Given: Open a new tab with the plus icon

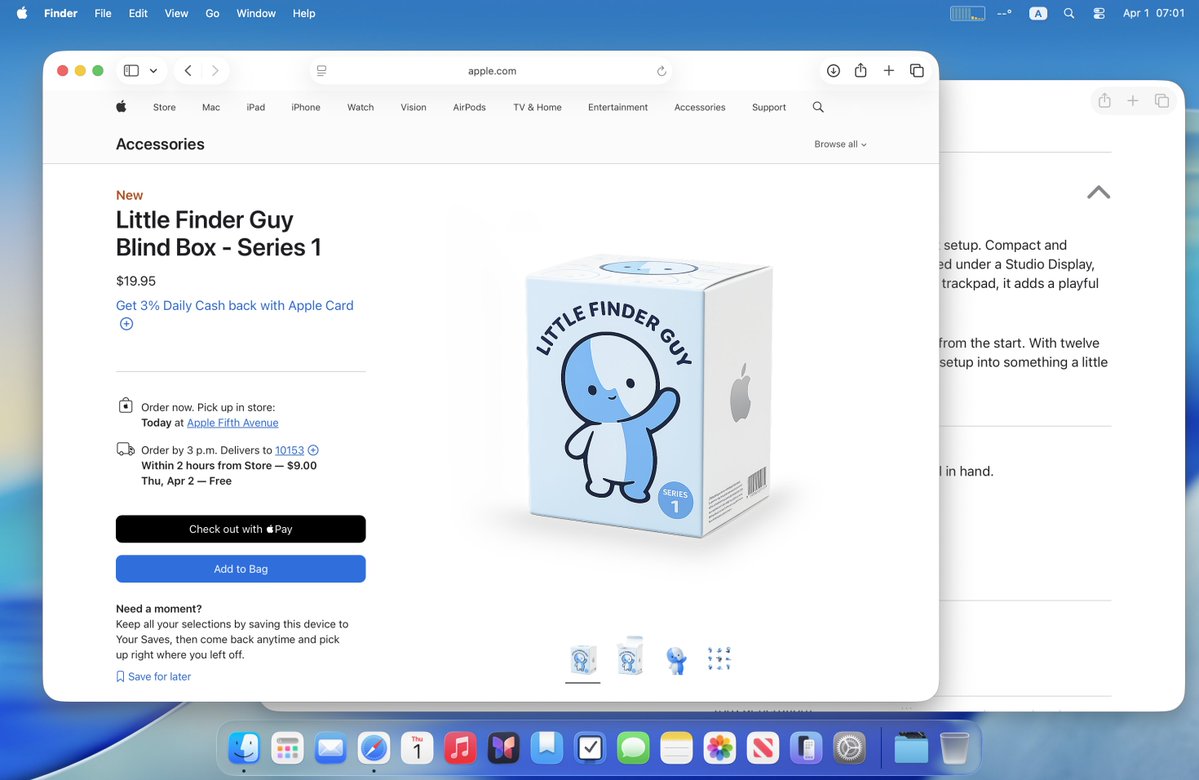Looking at the screenshot, I should tap(888, 70).
